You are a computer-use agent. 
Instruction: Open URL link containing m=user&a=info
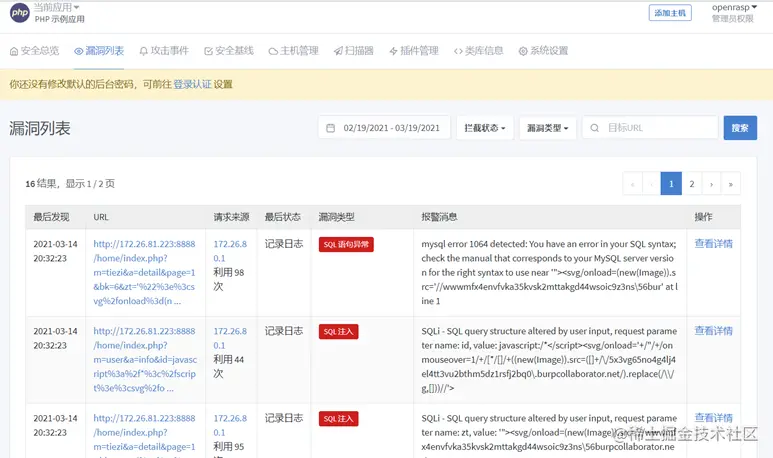145,359
